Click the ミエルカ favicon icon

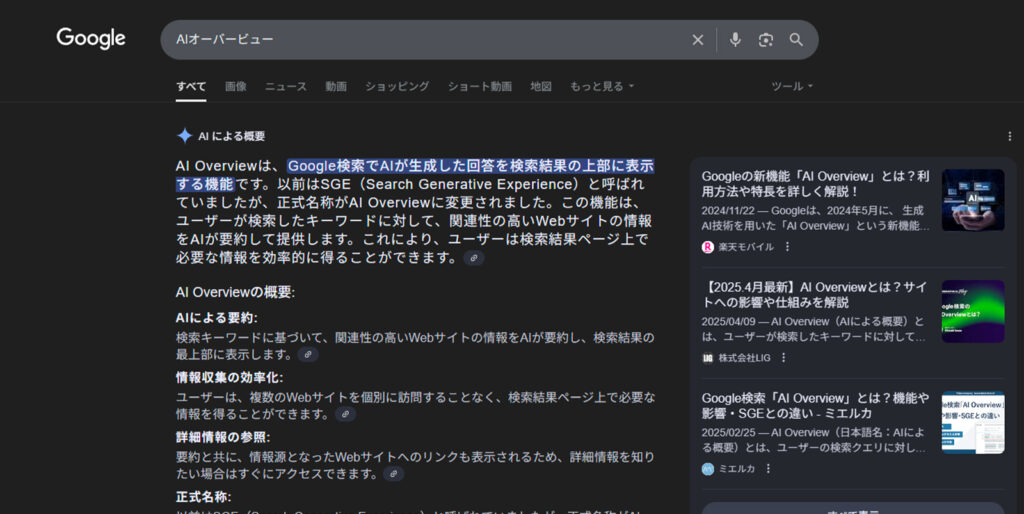pos(708,469)
